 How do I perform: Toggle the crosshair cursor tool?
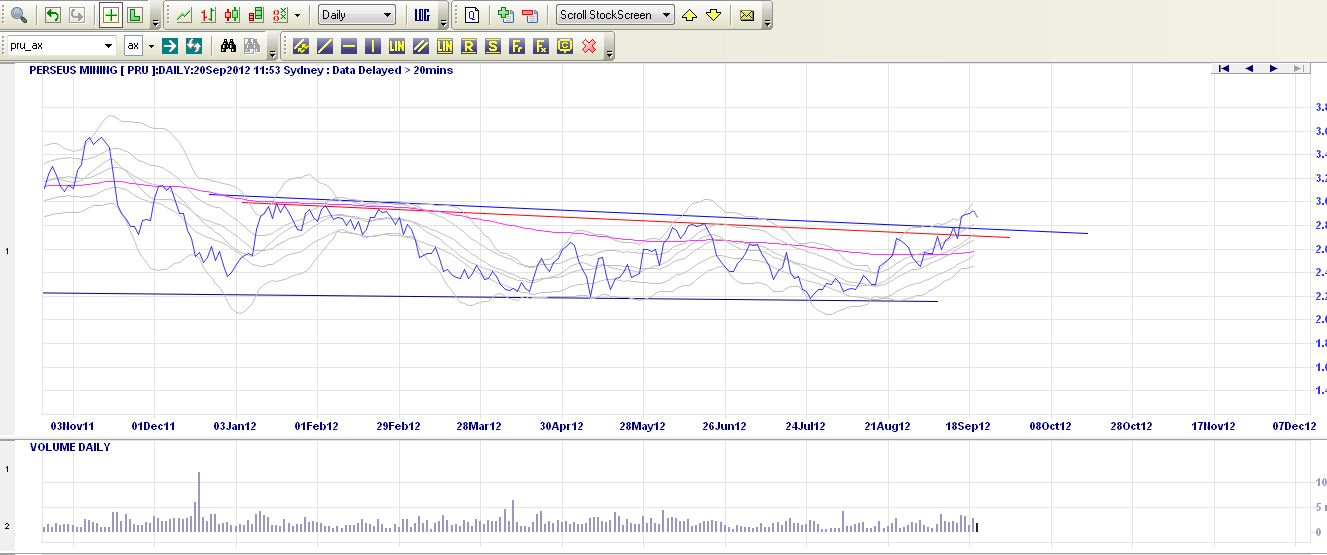[x=111, y=15]
